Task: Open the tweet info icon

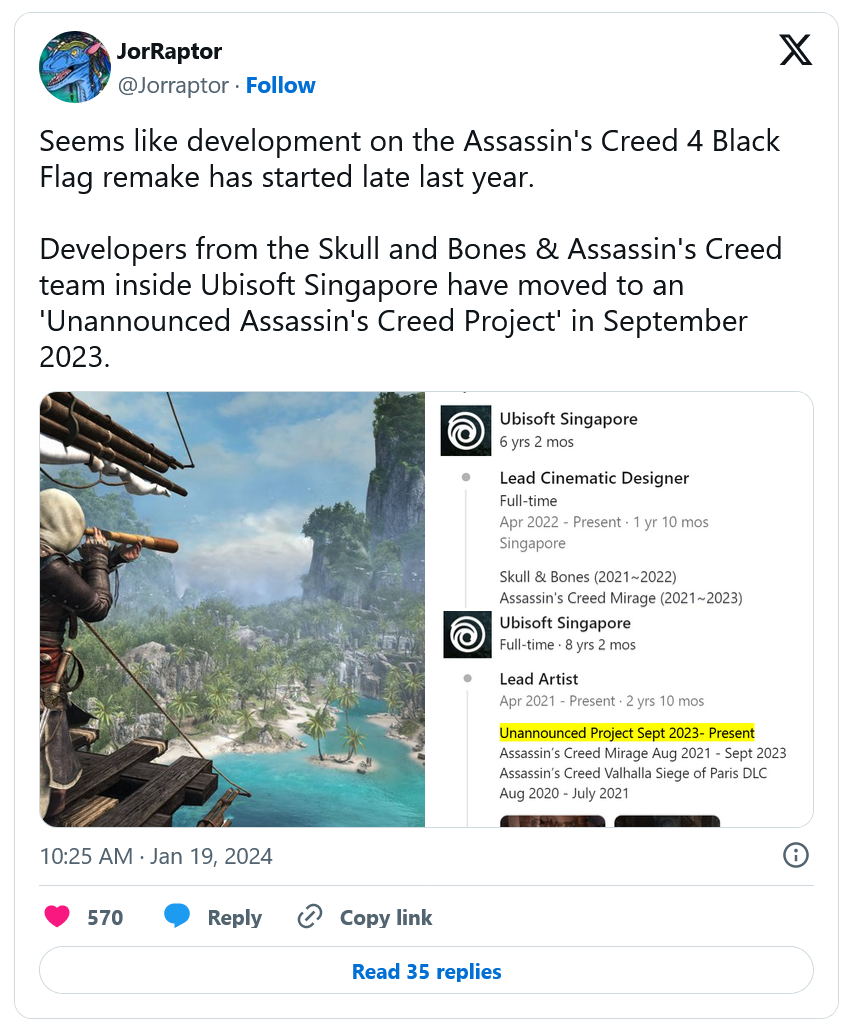Action: click(x=795, y=855)
